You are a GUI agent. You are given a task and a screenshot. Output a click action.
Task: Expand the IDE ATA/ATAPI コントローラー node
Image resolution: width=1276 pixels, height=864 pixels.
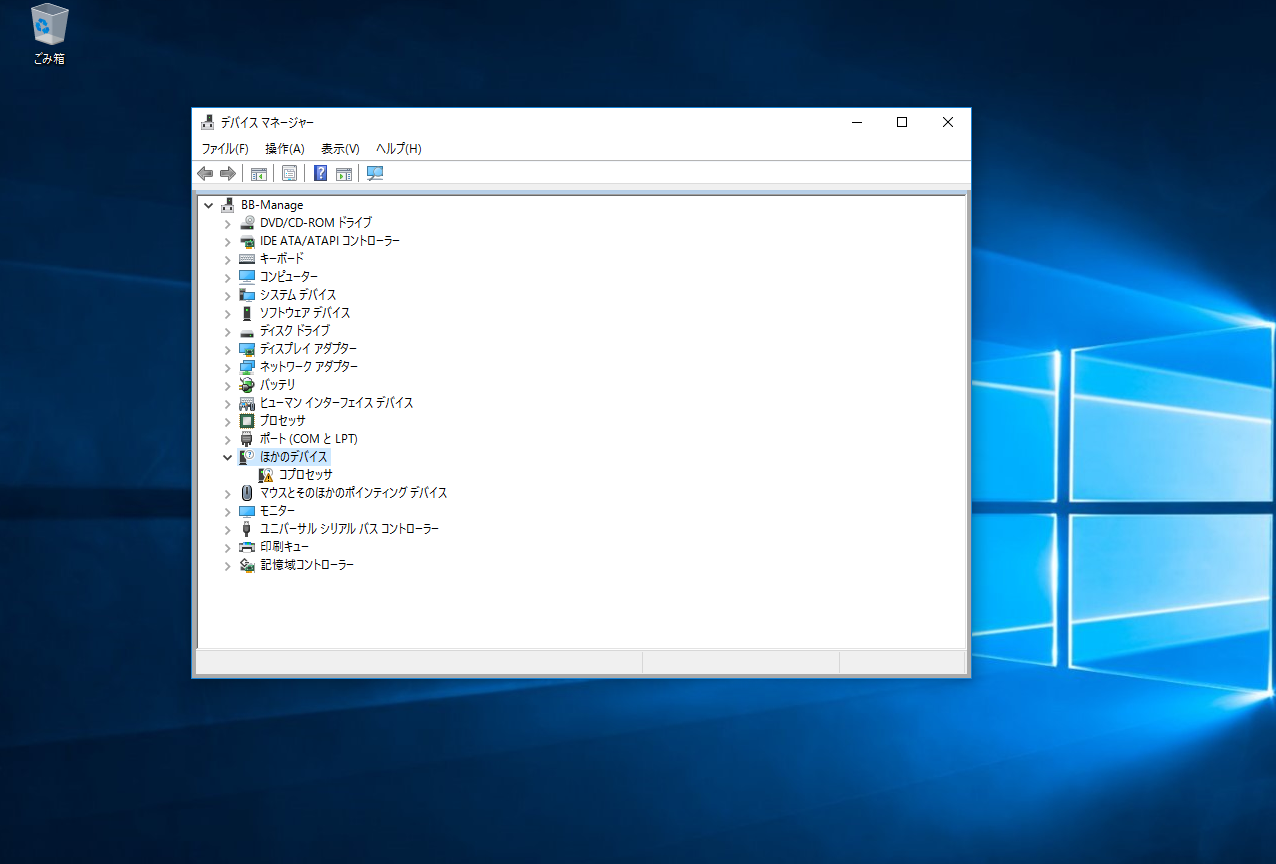pyautogui.click(x=227, y=241)
